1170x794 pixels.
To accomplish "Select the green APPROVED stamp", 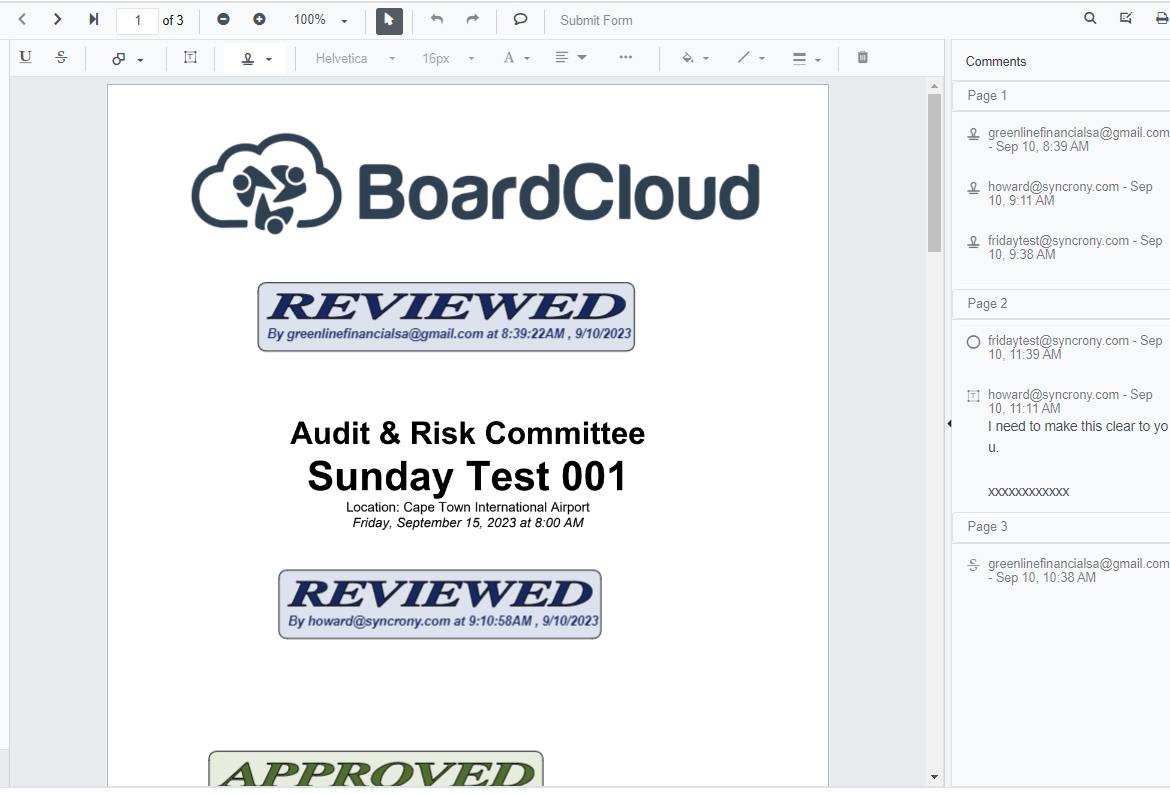I will tap(376, 769).
